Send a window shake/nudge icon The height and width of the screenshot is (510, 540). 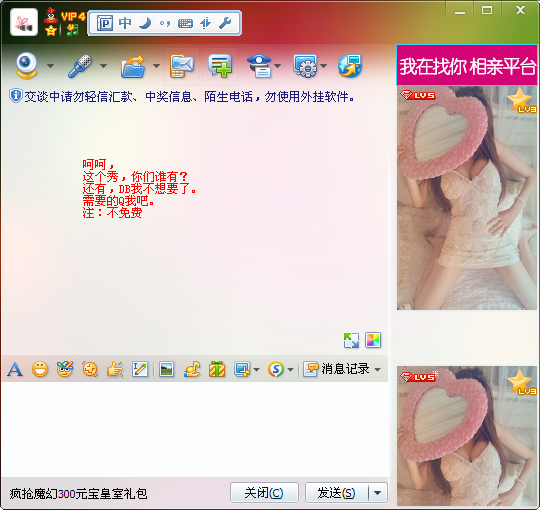90,370
